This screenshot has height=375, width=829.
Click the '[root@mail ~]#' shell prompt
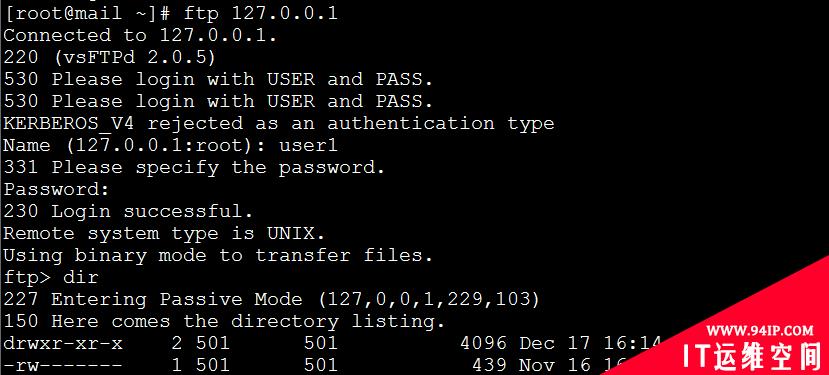[x=87, y=14]
